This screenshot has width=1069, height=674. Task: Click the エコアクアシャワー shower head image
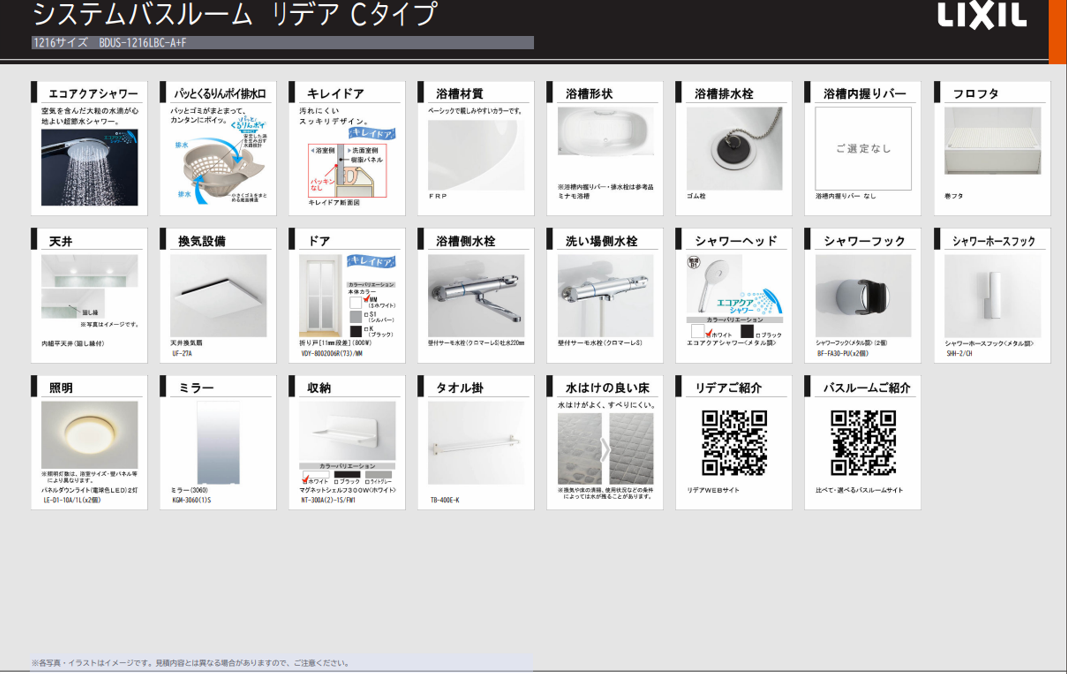coord(89,166)
